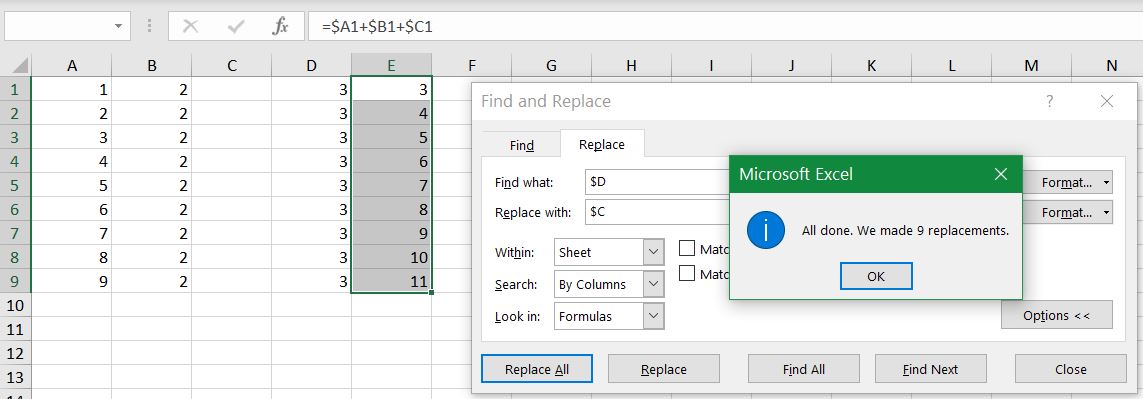1143x399 pixels.
Task: Click the Find All button
Action: 803,369
